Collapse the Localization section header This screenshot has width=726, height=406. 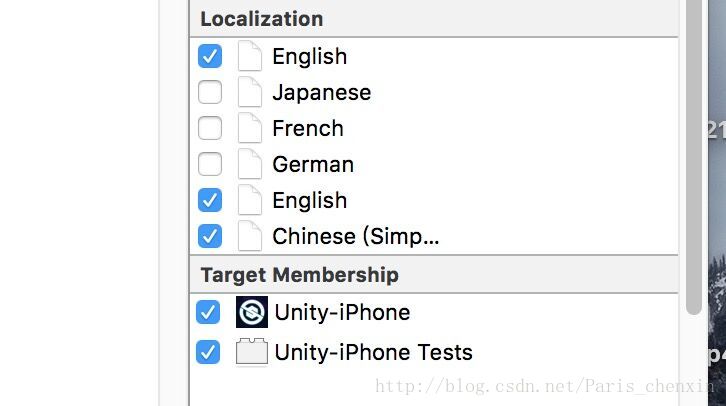pyautogui.click(x=261, y=19)
